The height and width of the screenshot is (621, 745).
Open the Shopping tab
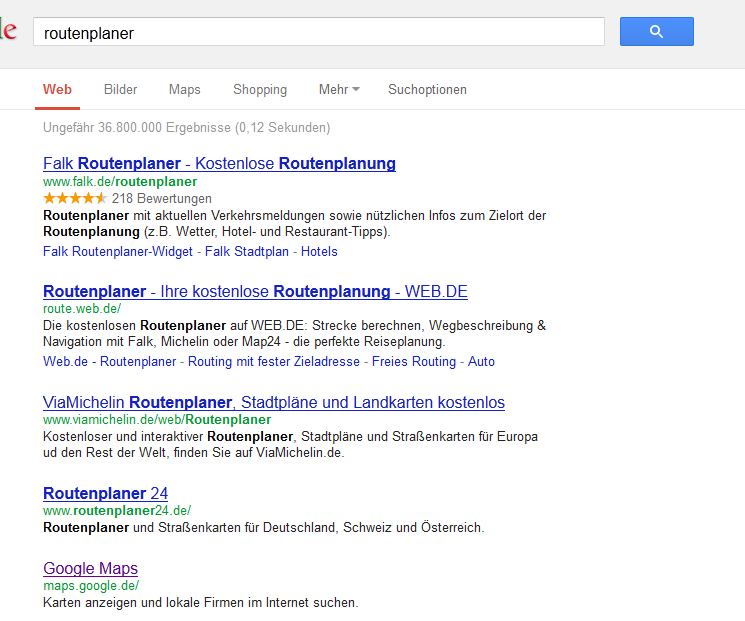(260, 89)
